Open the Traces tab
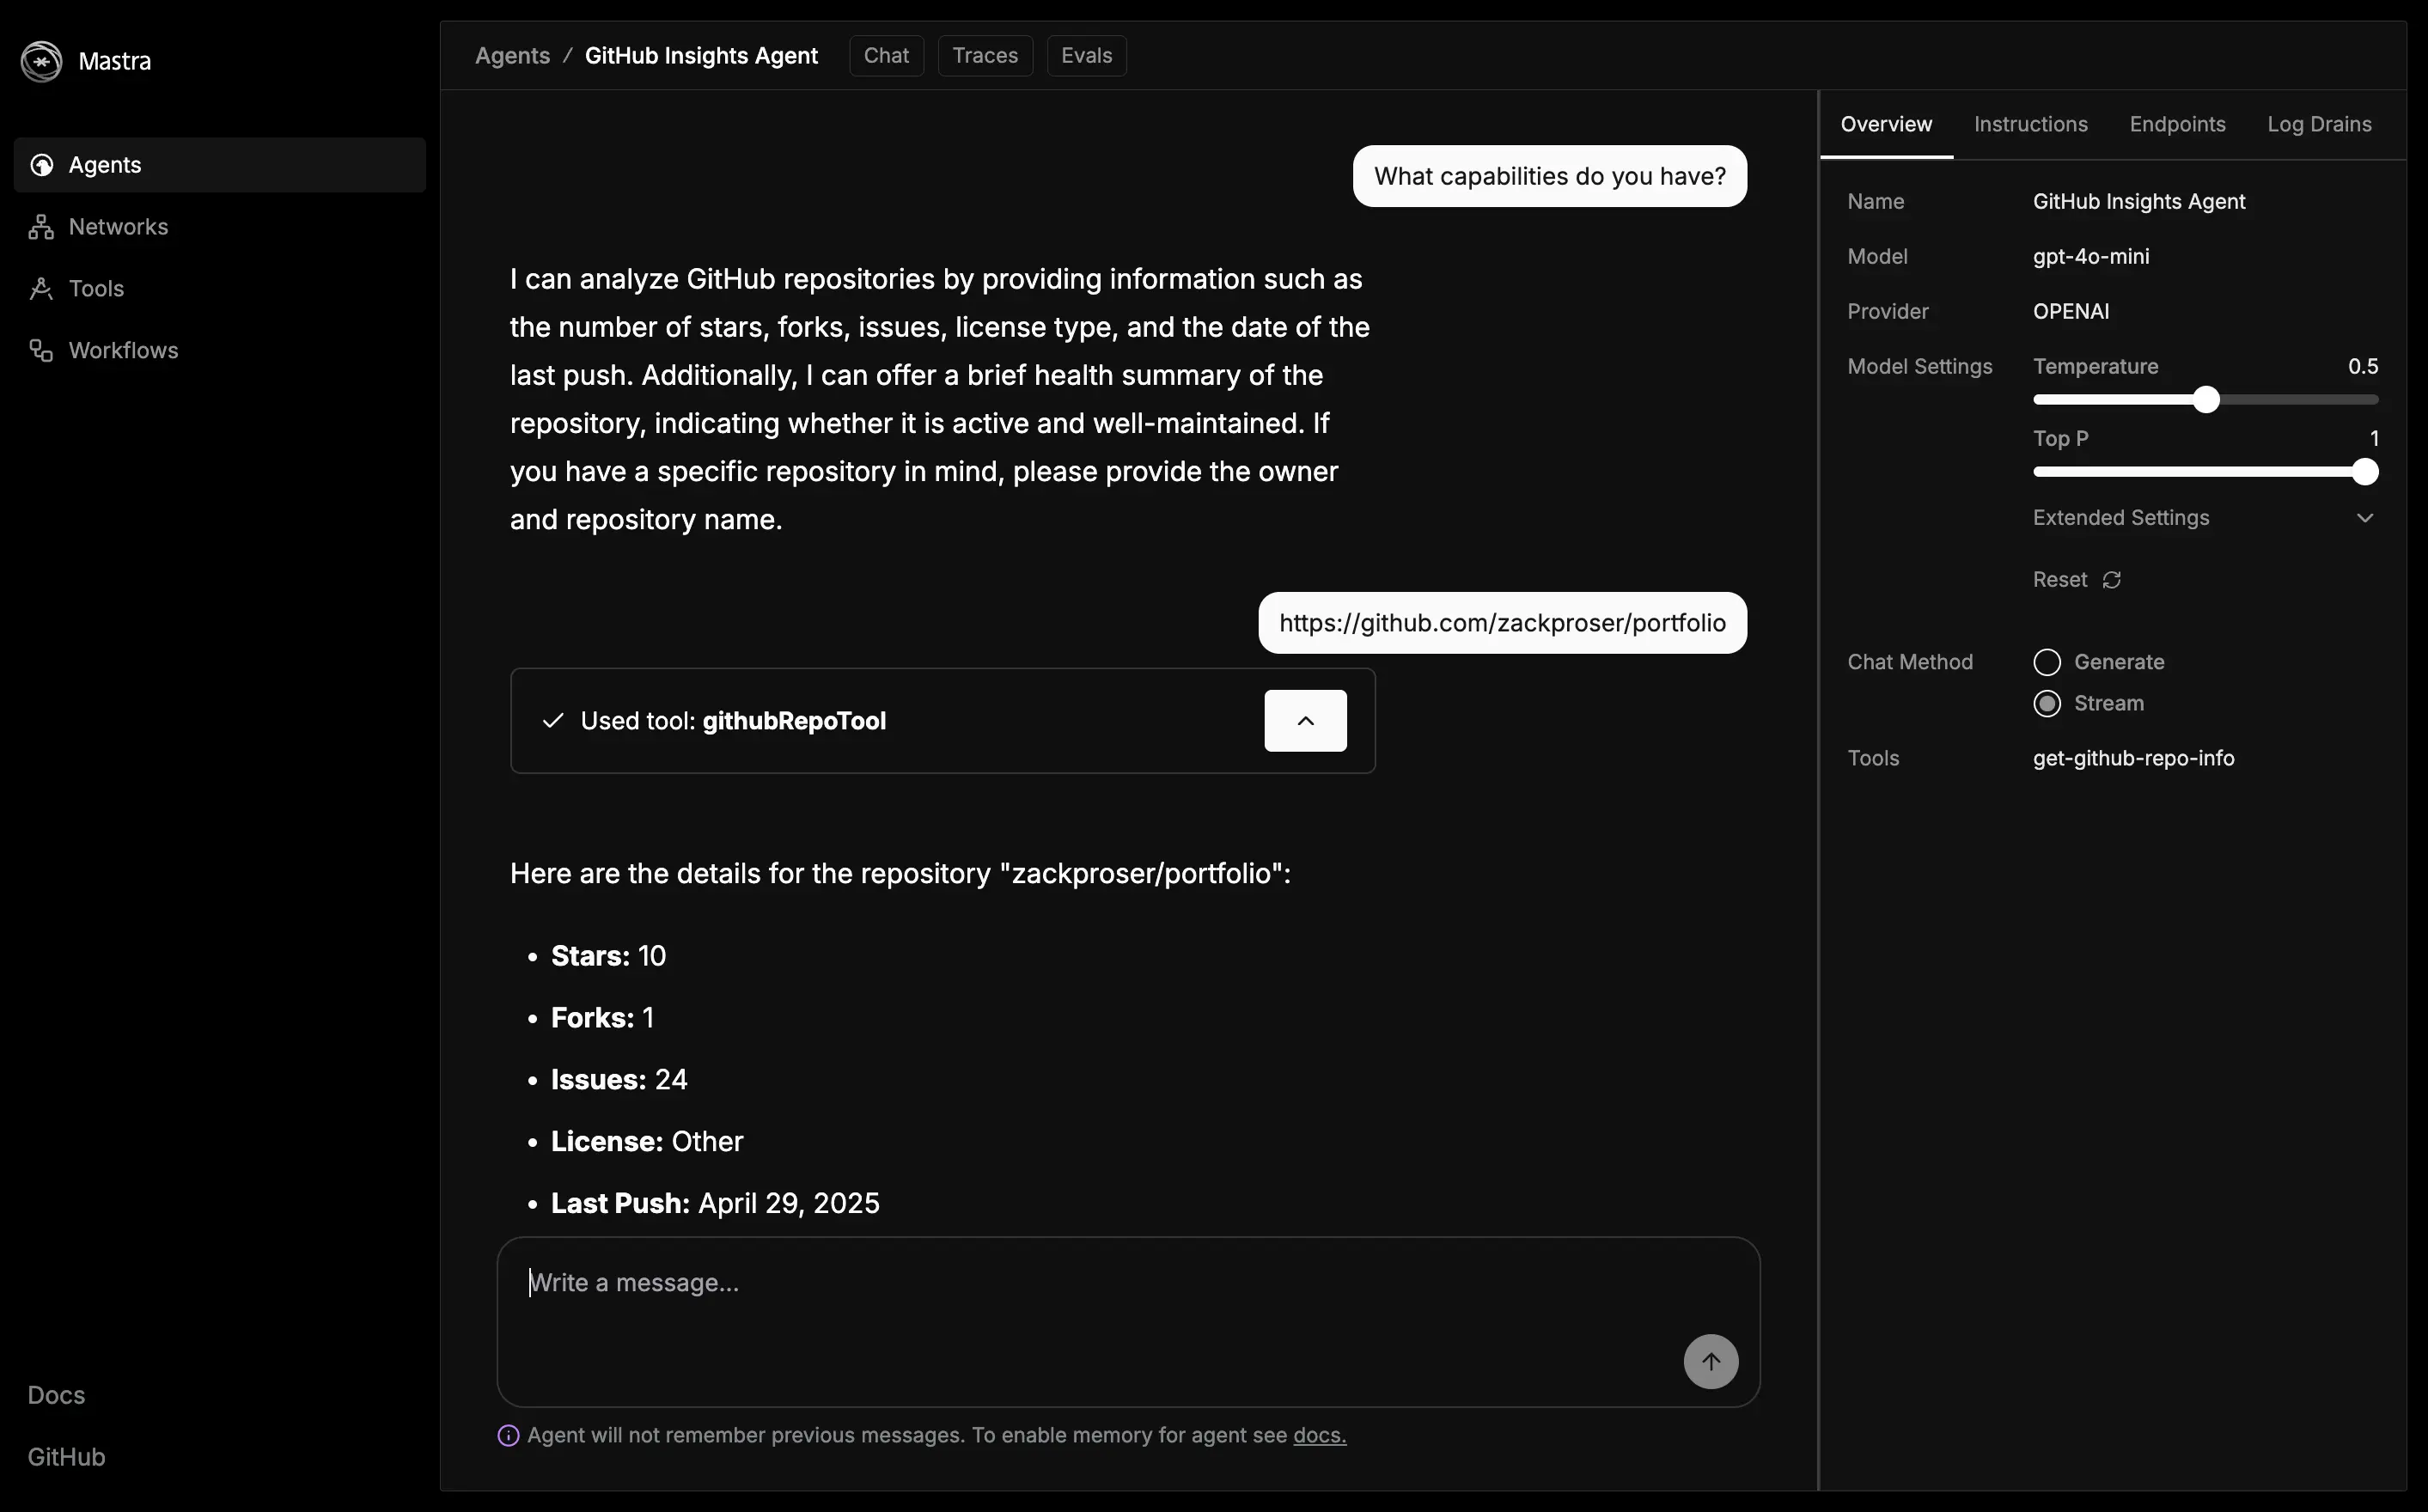 pos(984,56)
